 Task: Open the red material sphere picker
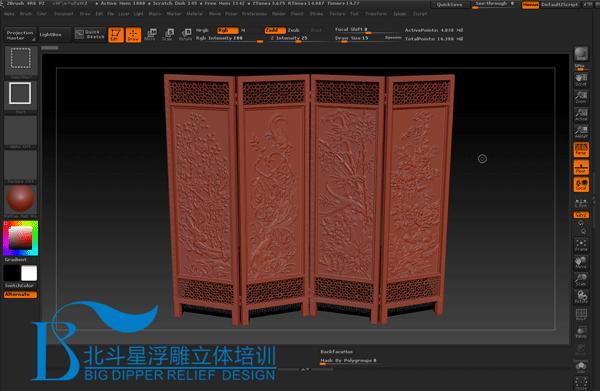coord(21,199)
